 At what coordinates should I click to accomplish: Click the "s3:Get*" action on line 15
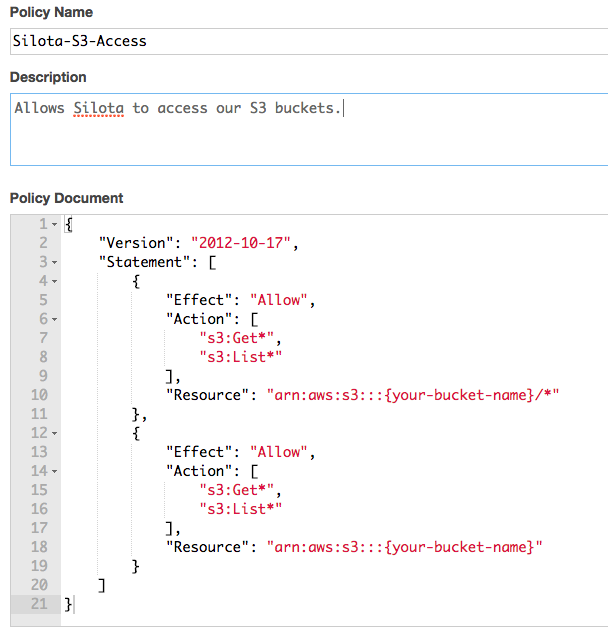237,490
